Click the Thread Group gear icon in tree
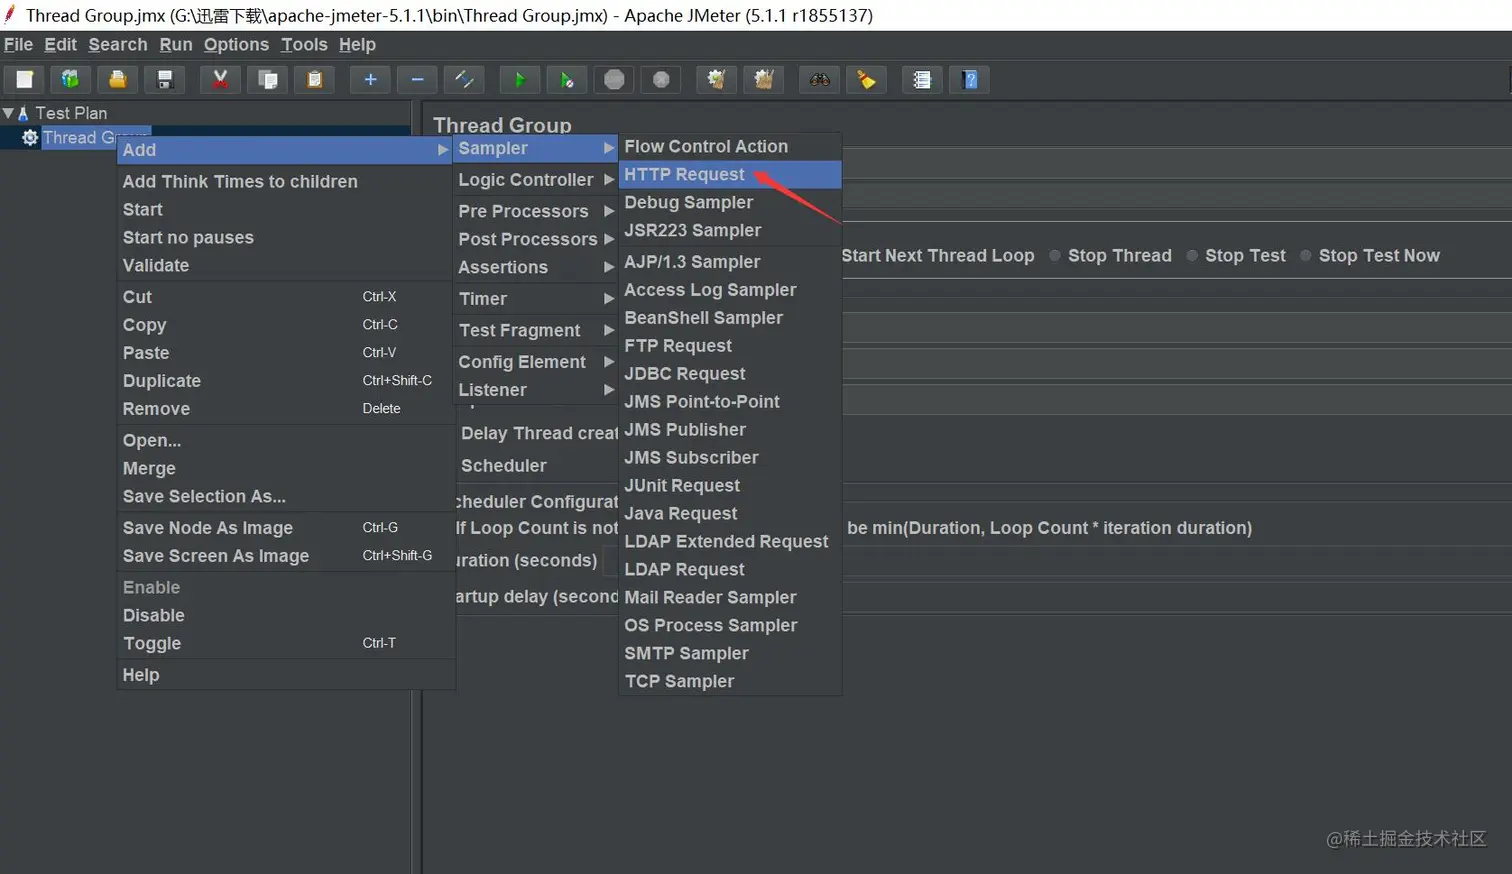Image resolution: width=1512 pixels, height=874 pixels. pos(30,137)
